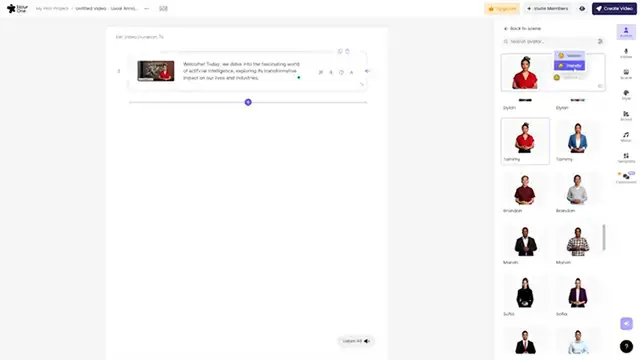640x360 pixels.
Task: Click the Est. Video Duration label
Action: click(x=140, y=37)
